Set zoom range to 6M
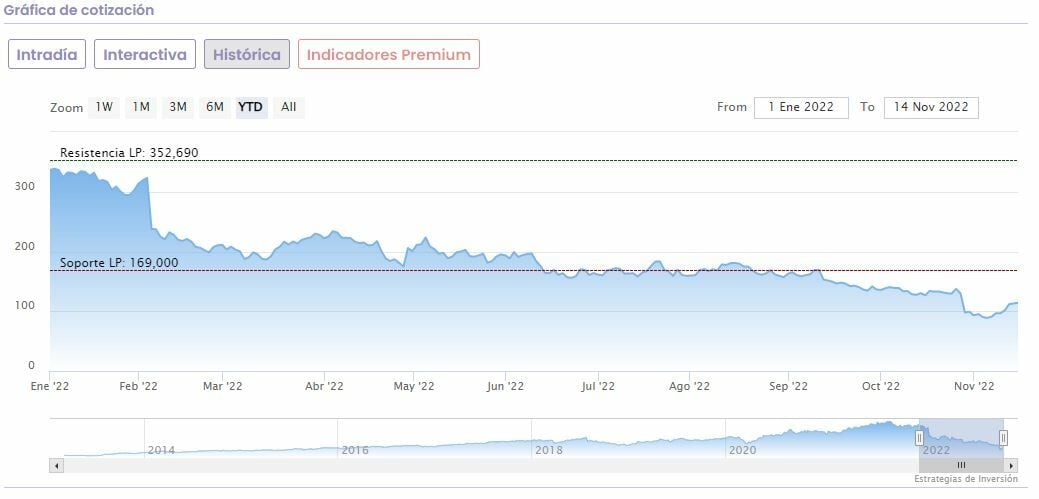The image size is (1039, 499). point(214,107)
